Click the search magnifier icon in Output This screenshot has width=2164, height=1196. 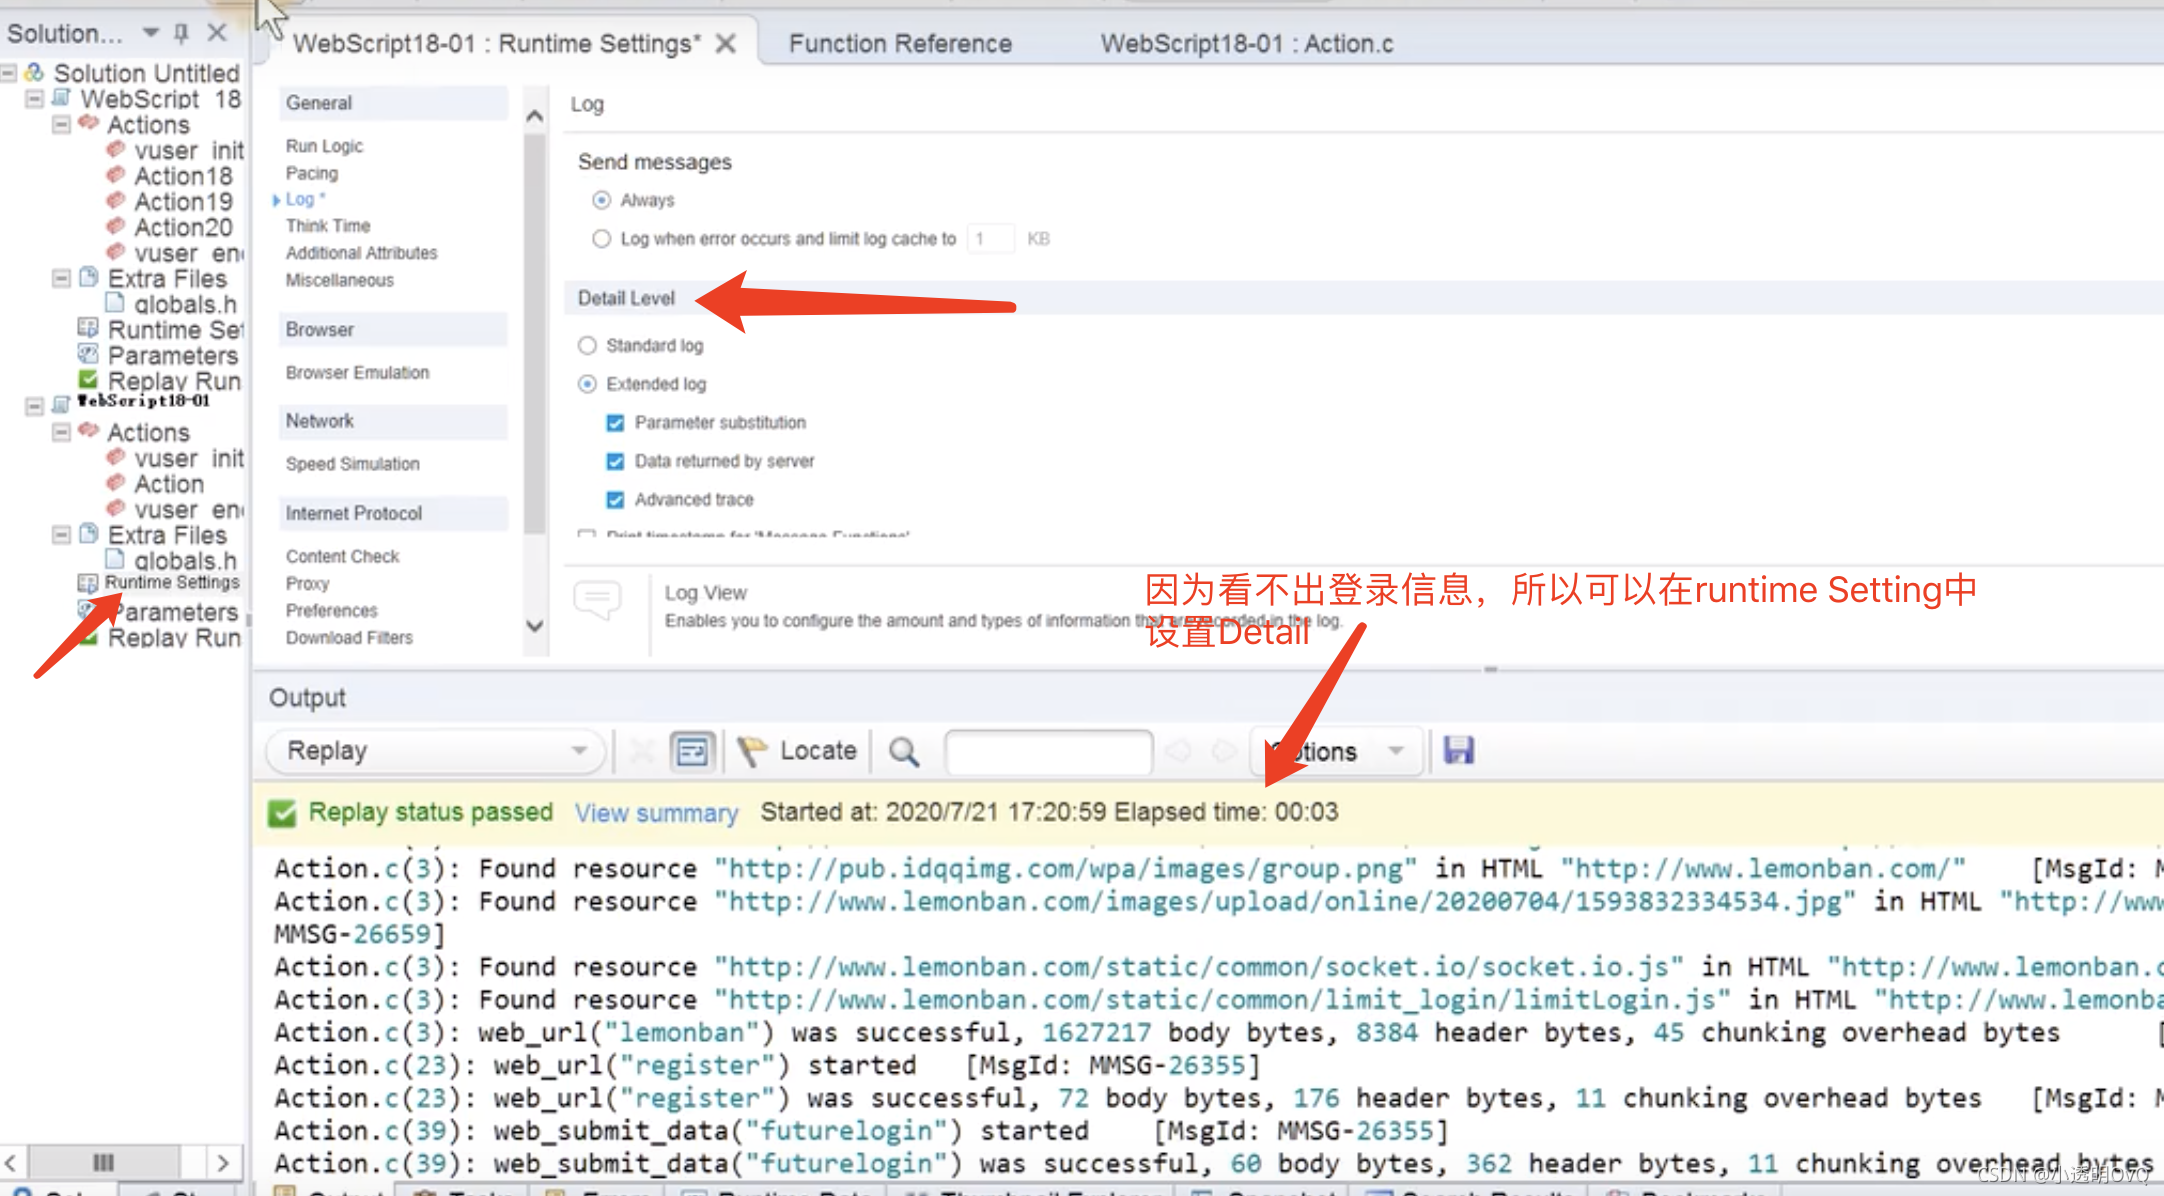pos(904,752)
